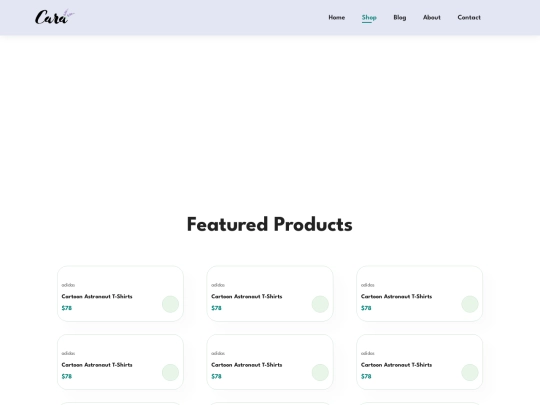The width and height of the screenshot is (540, 405).
Task: Click the Featured Products heading
Action: point(270,225)
